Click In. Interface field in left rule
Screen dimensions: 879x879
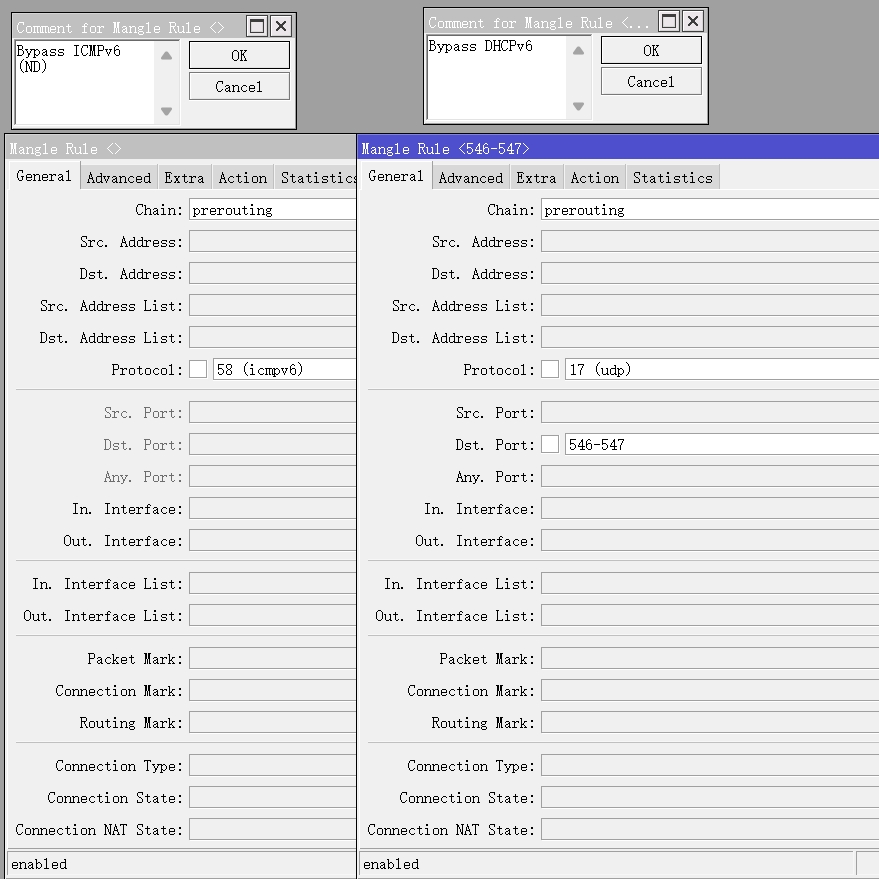272,508
